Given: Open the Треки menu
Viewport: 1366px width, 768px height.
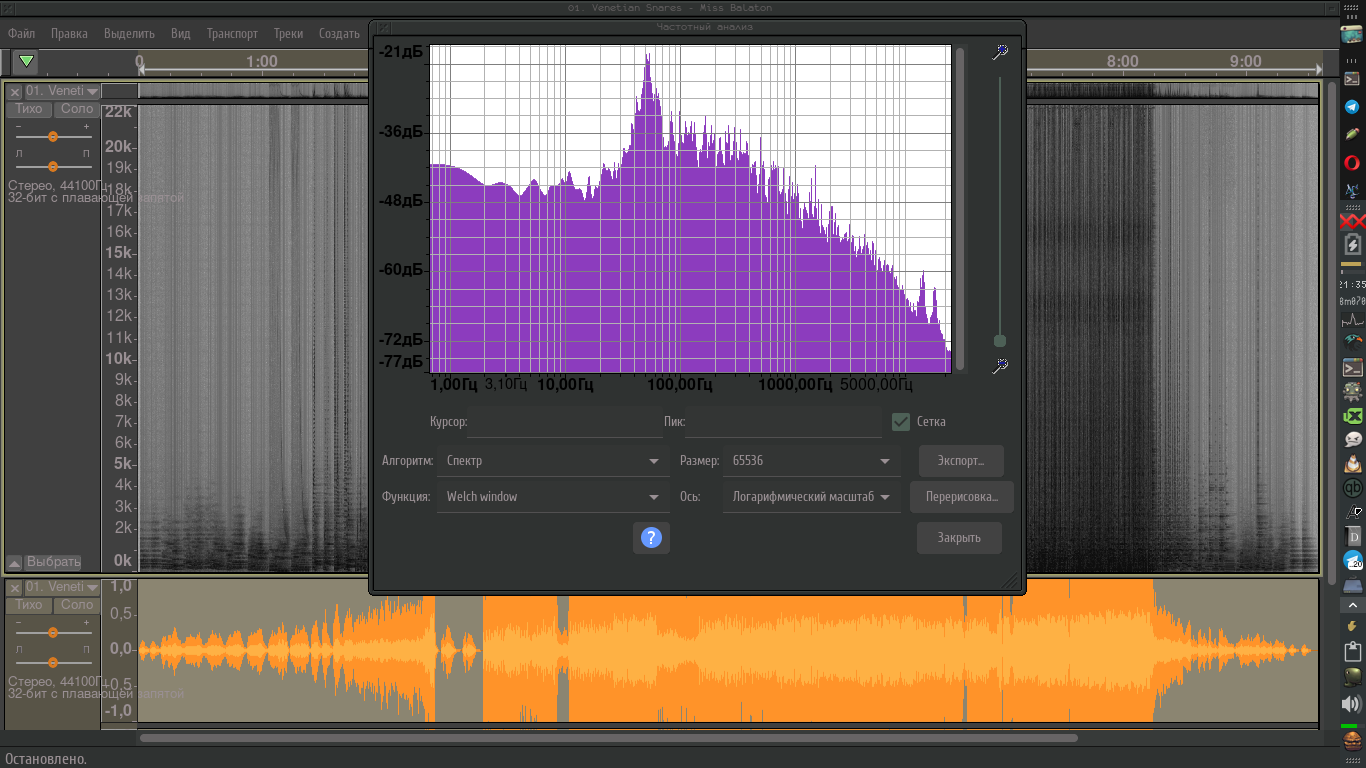Looking at the screenshot, I should tap(288, 33).
